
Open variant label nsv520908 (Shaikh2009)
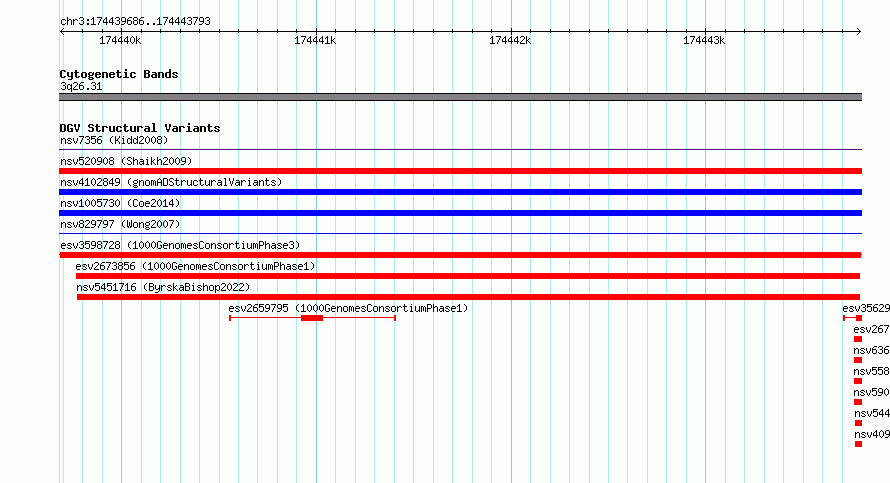pos(126,161)
